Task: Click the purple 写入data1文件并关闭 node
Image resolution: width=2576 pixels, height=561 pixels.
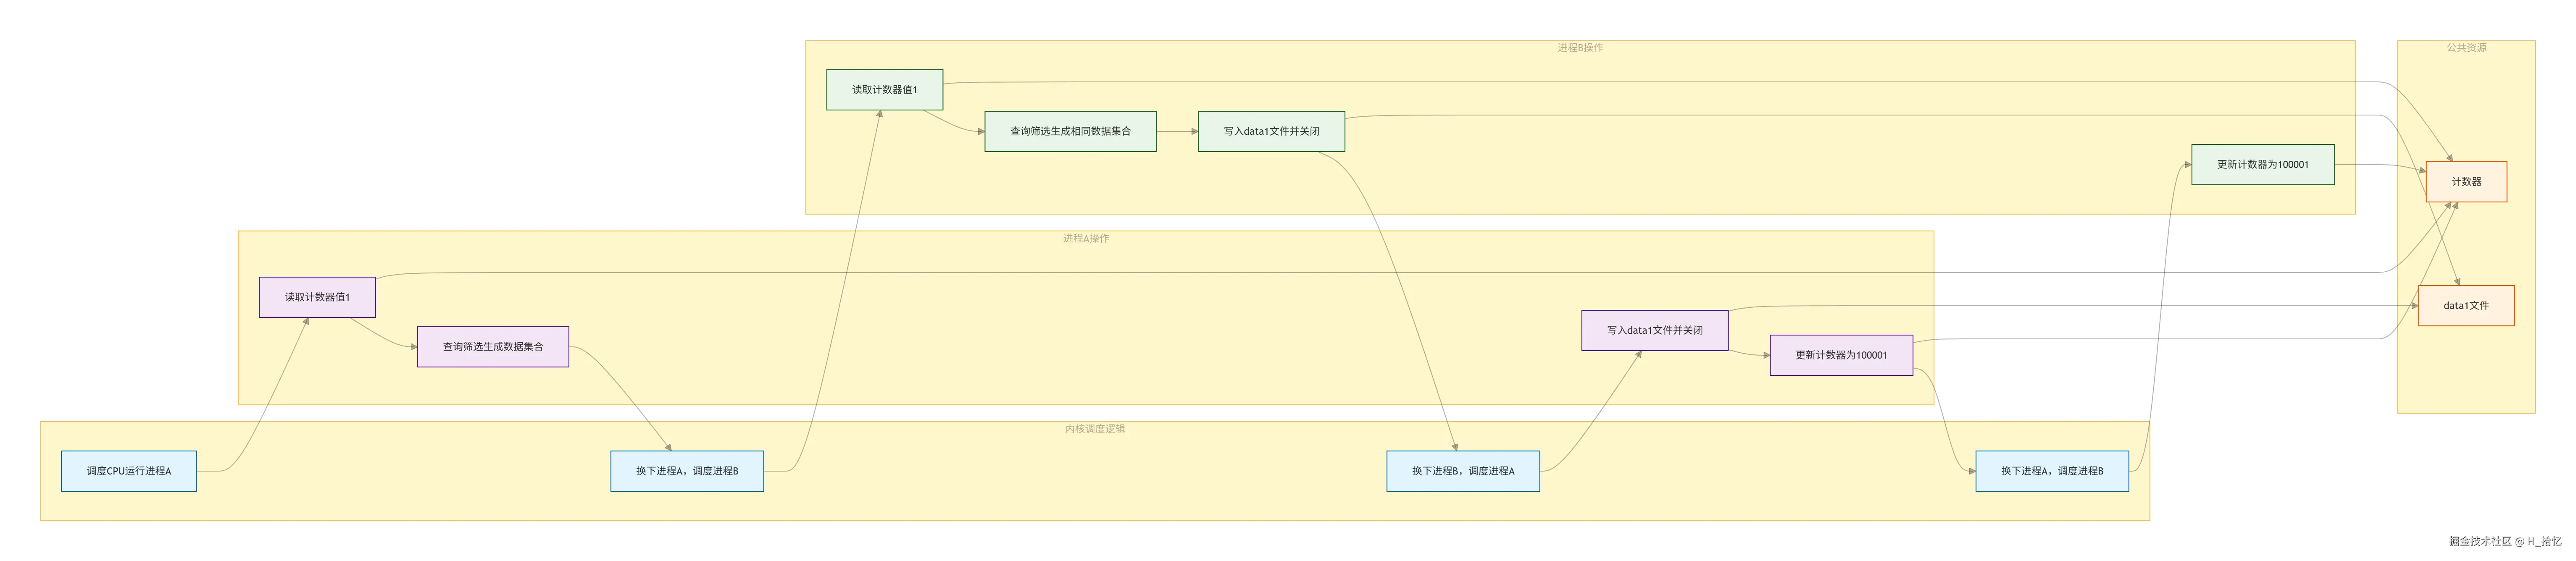Action: coord(1654,330)
